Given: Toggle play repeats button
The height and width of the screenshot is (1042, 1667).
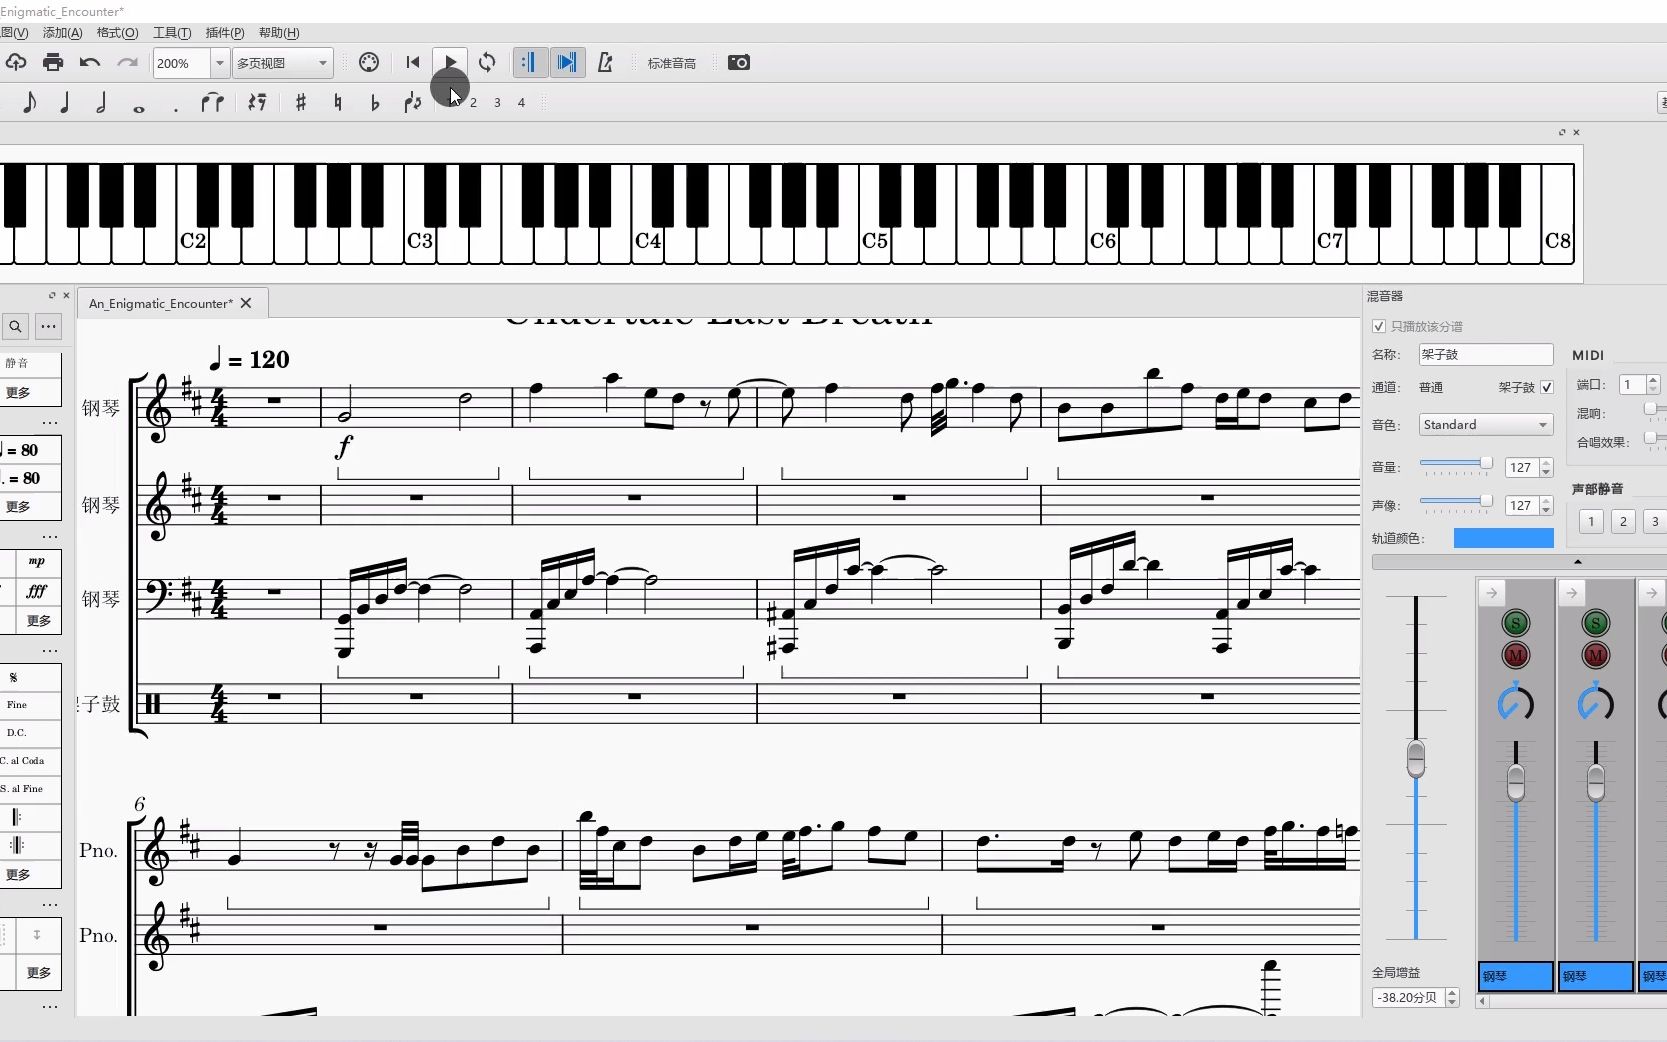Looking at the screenshot, I should [529, 62].
